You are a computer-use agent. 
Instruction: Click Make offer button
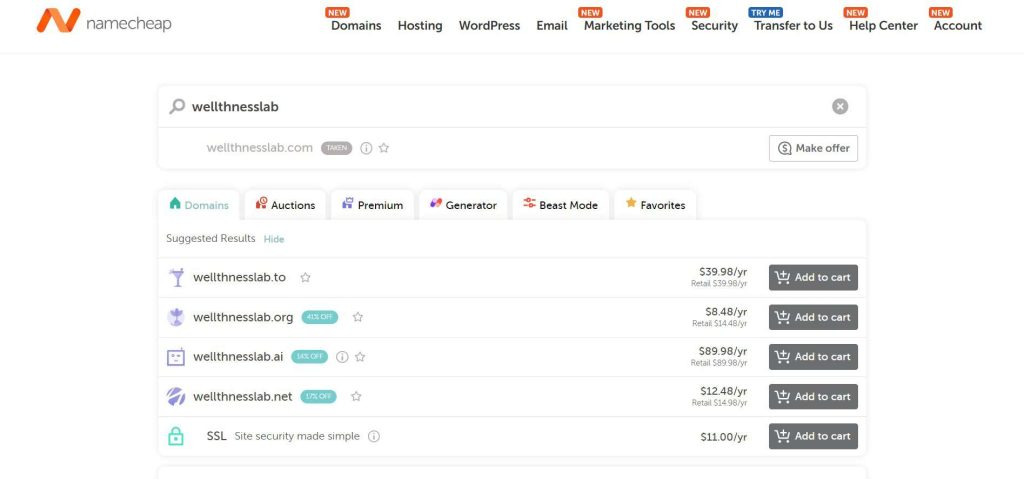click(x=813, y=148)
